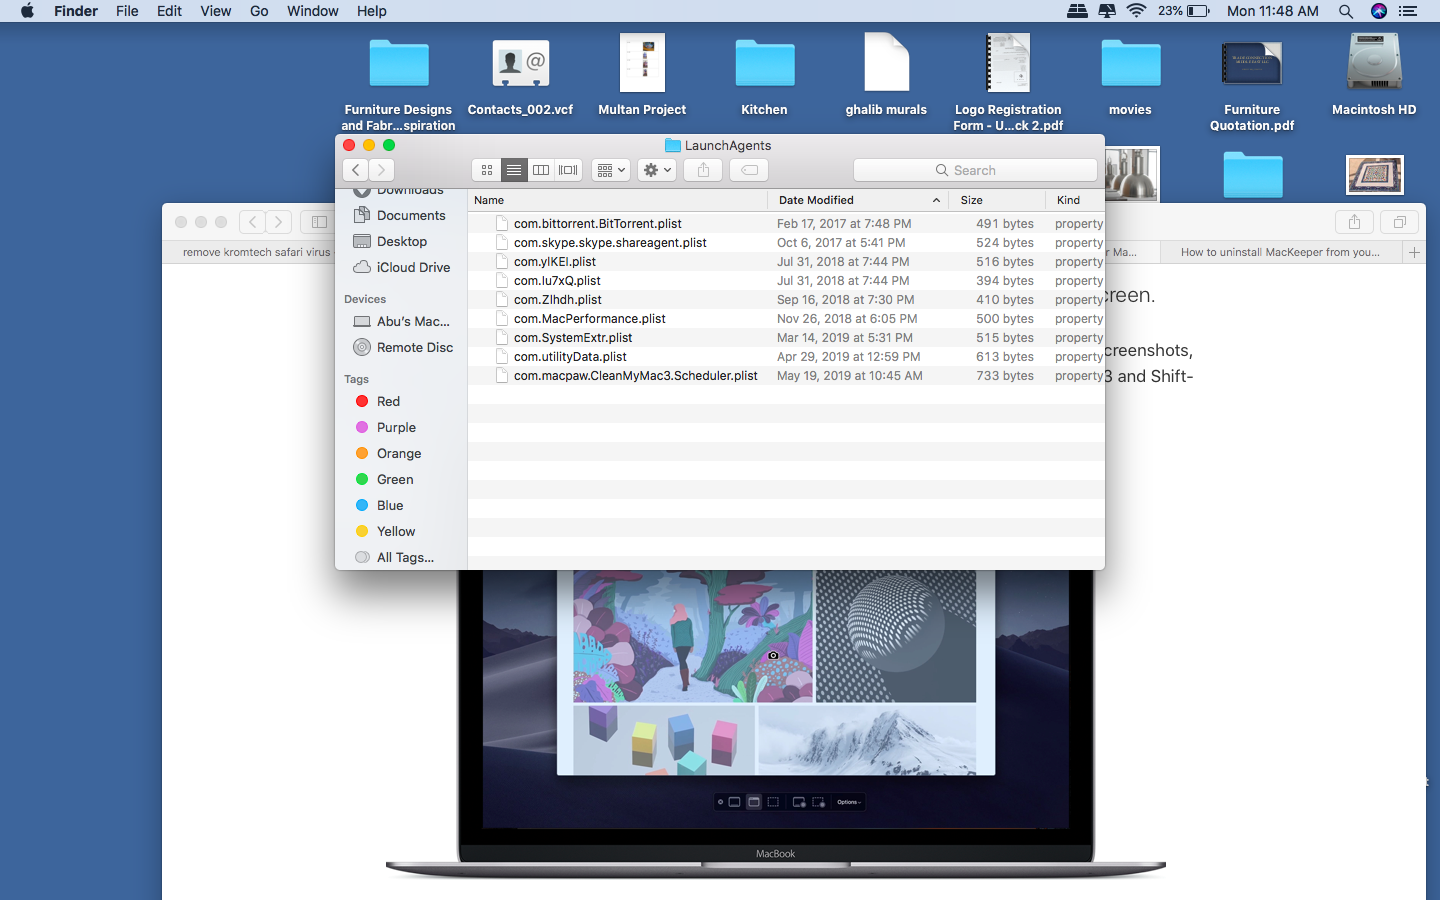1440x900 pixels.
Task: Open the File menu
Action: [x=127, y=11]
